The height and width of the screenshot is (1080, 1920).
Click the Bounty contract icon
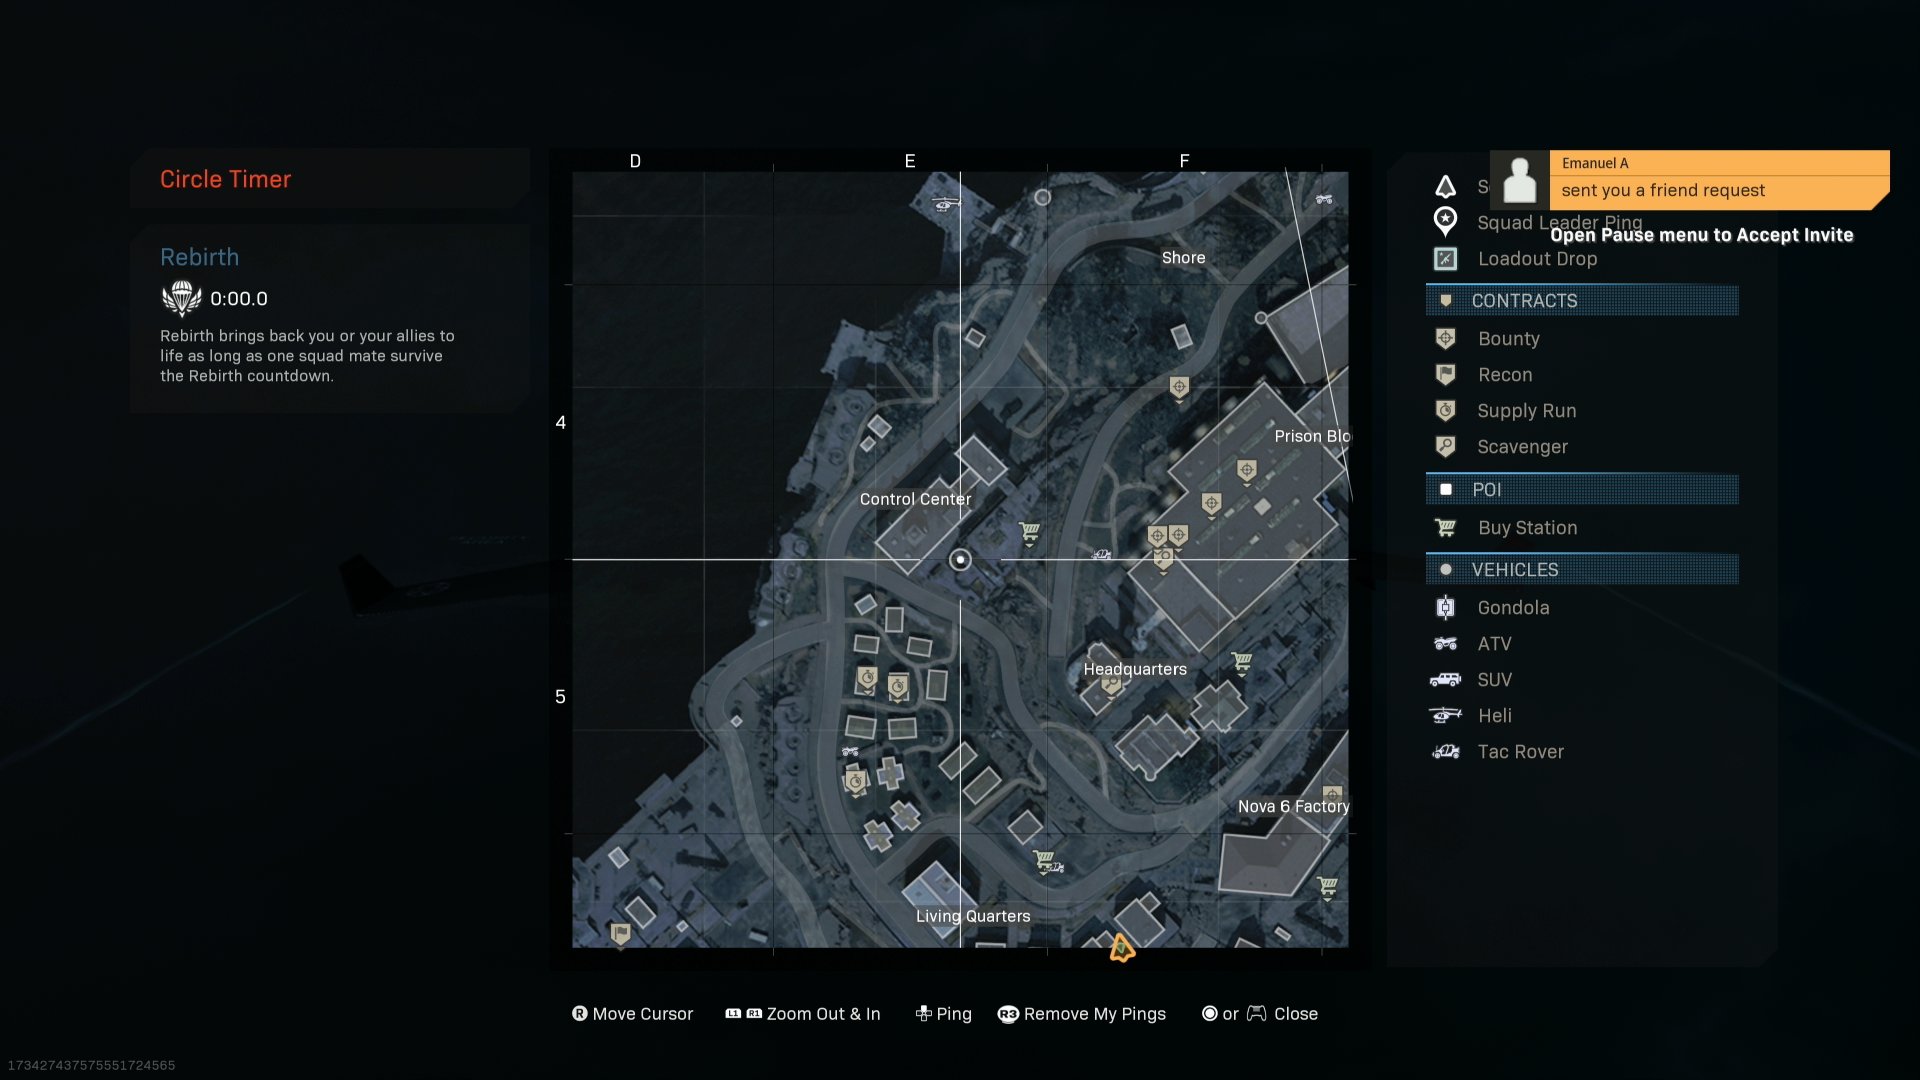pos(1447,336)
